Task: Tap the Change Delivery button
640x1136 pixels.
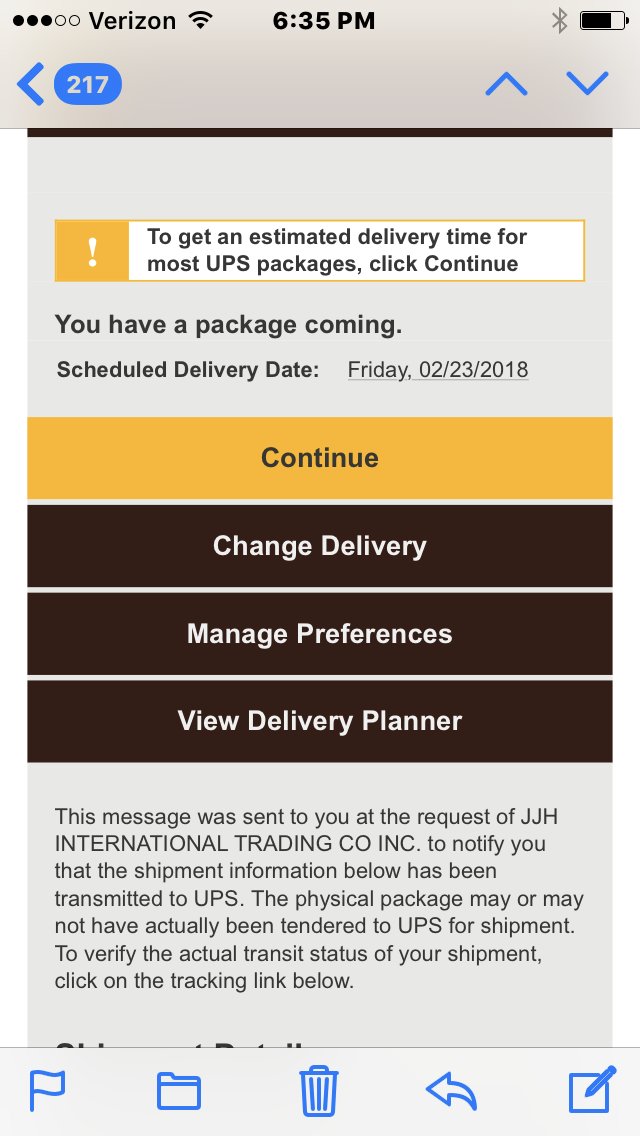Action: (x=320, y=546)
